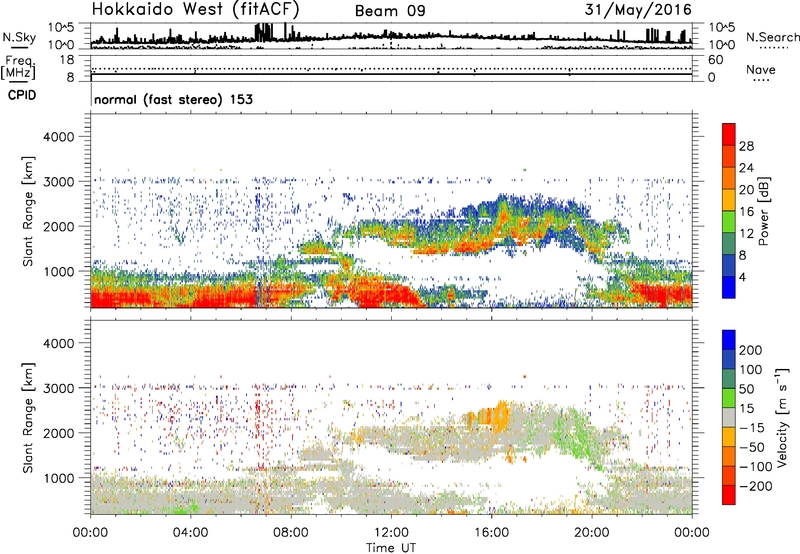Click the "200" label on velocity color bar
800x554 pixels.
(751, 350)
